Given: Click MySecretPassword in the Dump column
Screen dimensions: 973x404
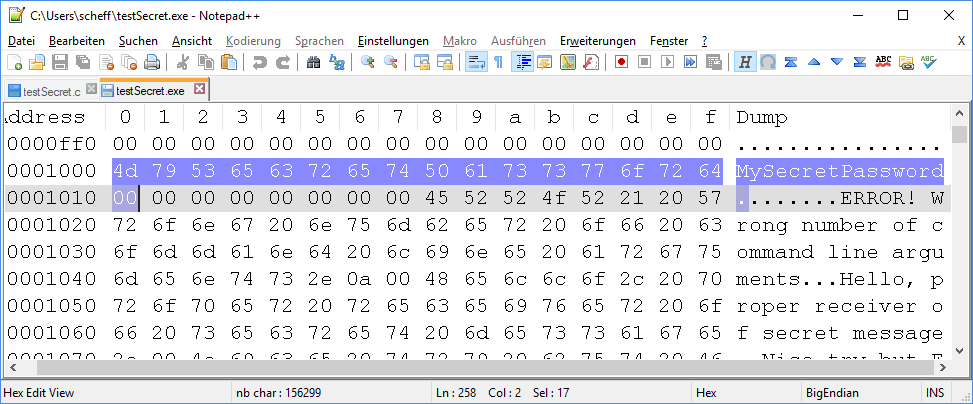Looking at the screenshot, I should coord(840,171).
